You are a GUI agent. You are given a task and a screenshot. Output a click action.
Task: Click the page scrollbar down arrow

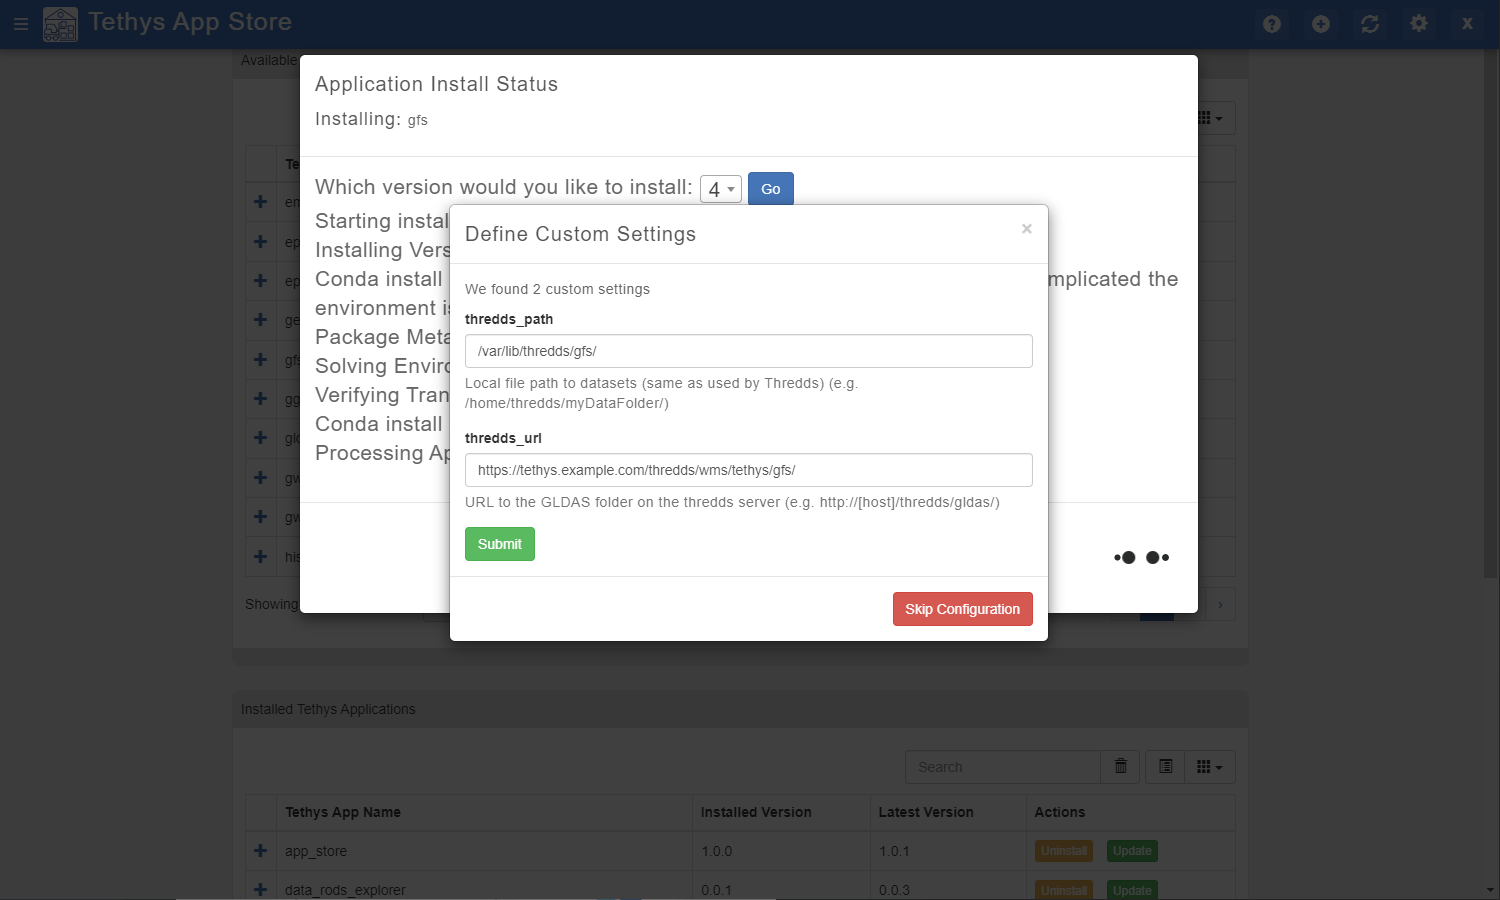[1491, 889]
